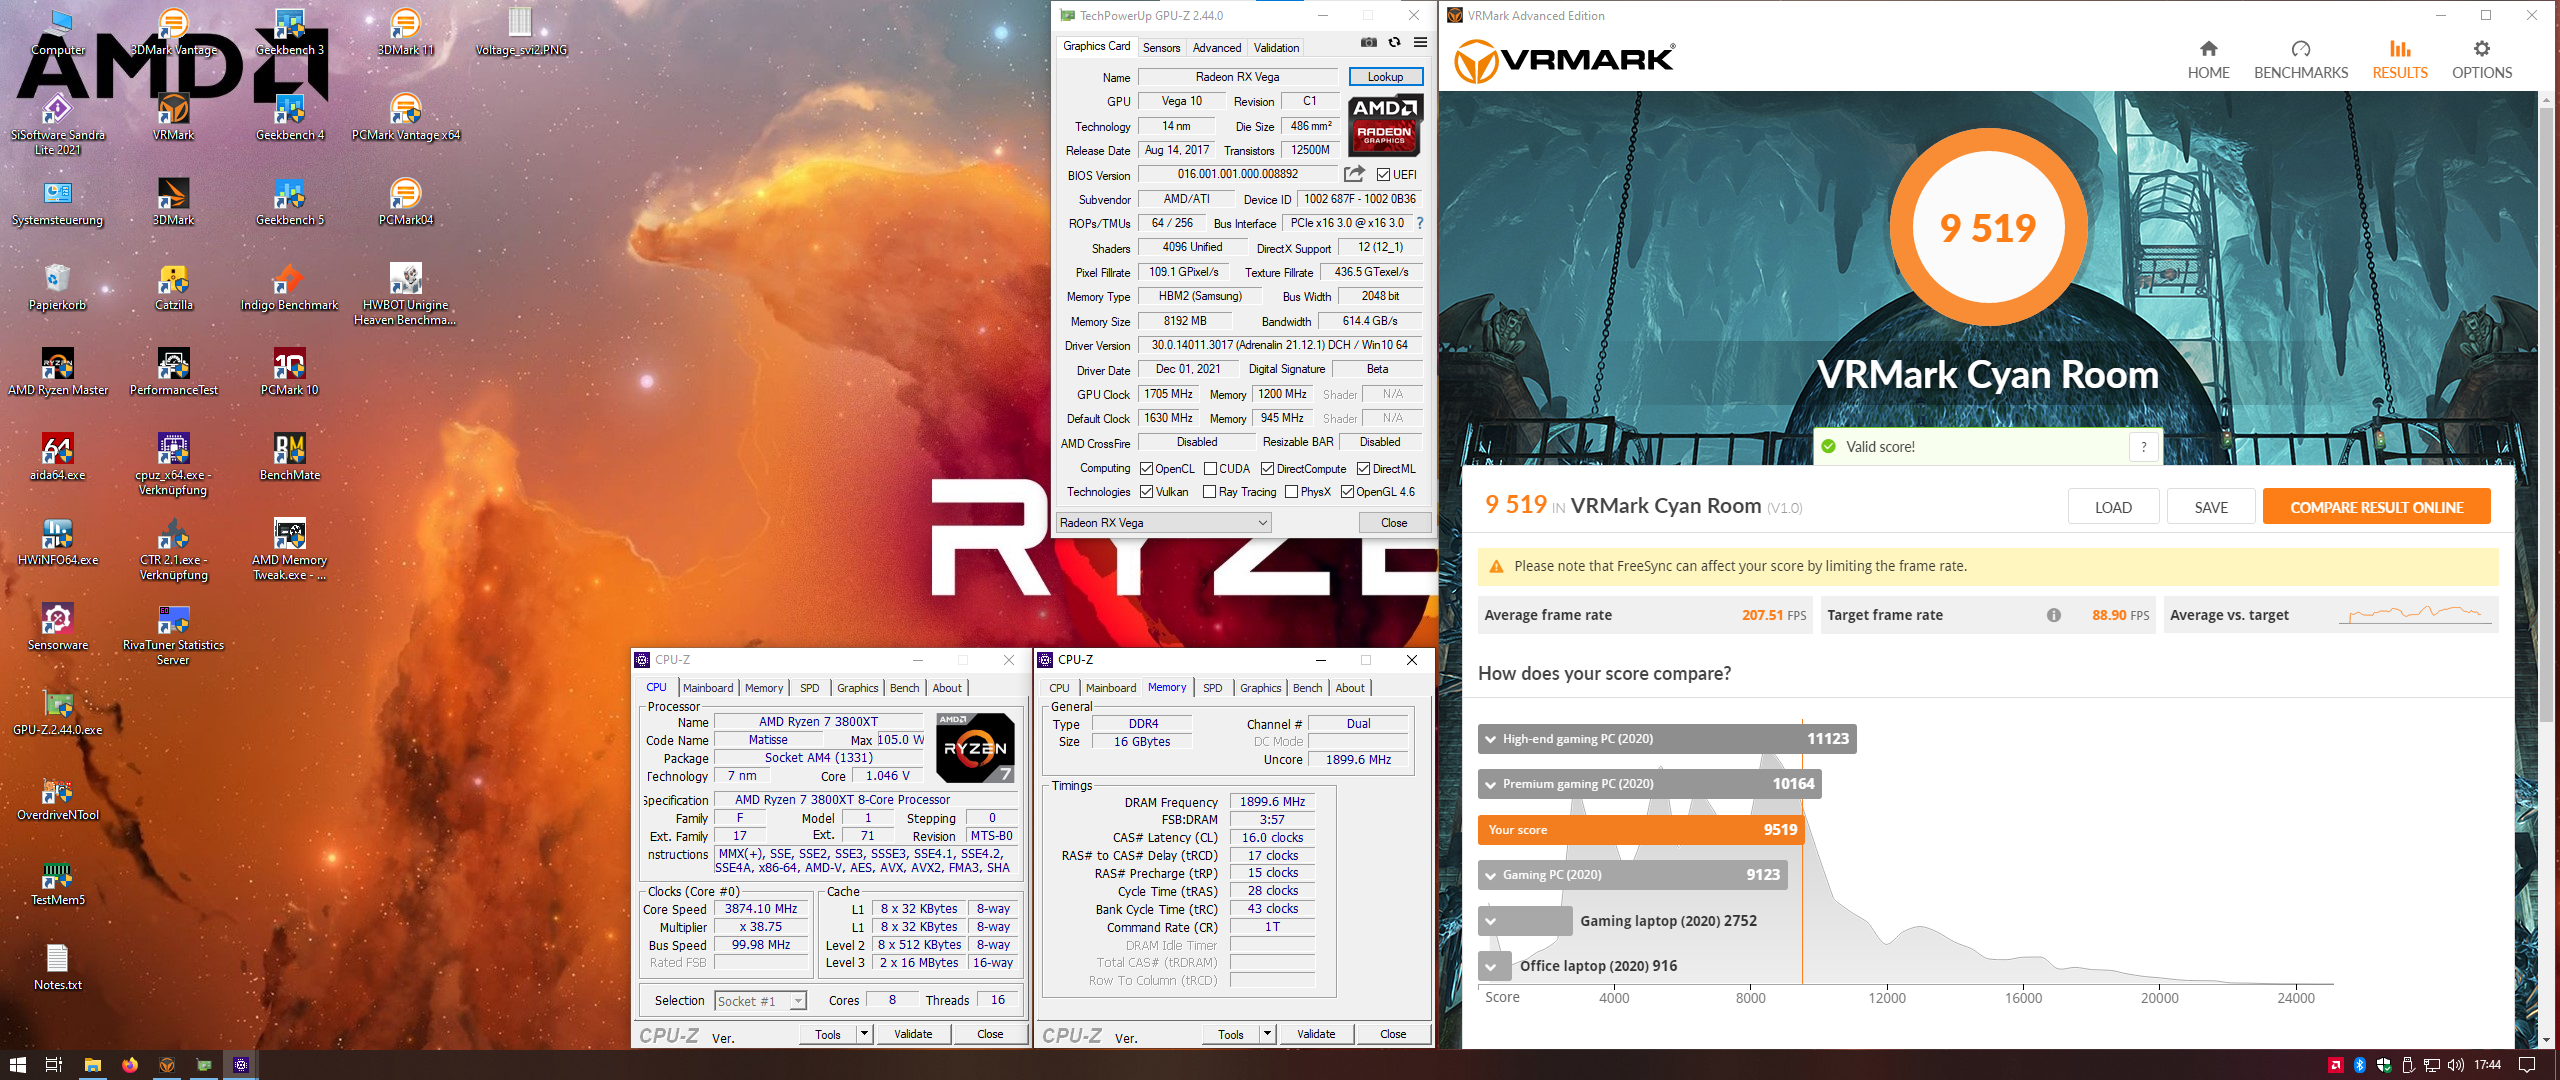Toggle the OpenCL checkbox

(x=1147, y=468)
